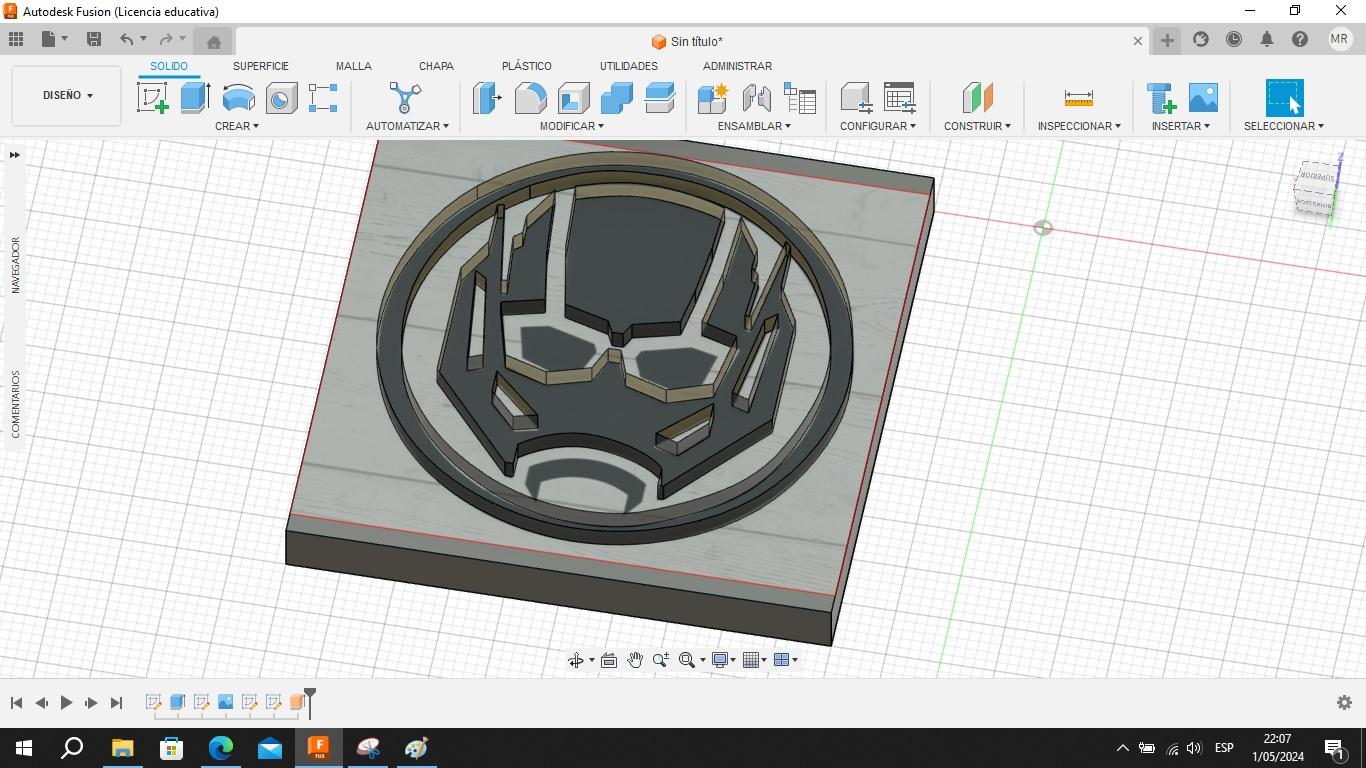Switch to the PLÁSTICO tab
The height and width of the screenshot is (768, 1366).
pos(526,66)
